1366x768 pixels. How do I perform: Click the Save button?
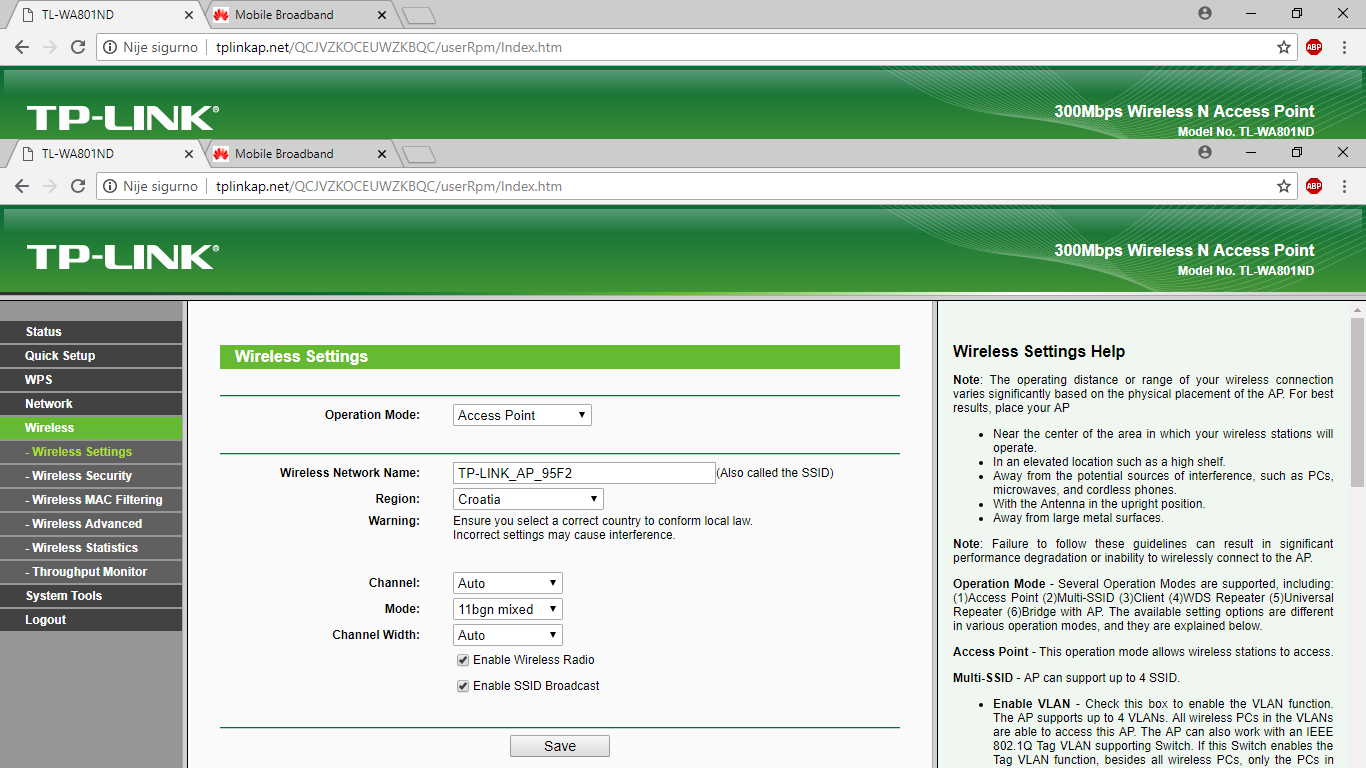tap(560, 746)
